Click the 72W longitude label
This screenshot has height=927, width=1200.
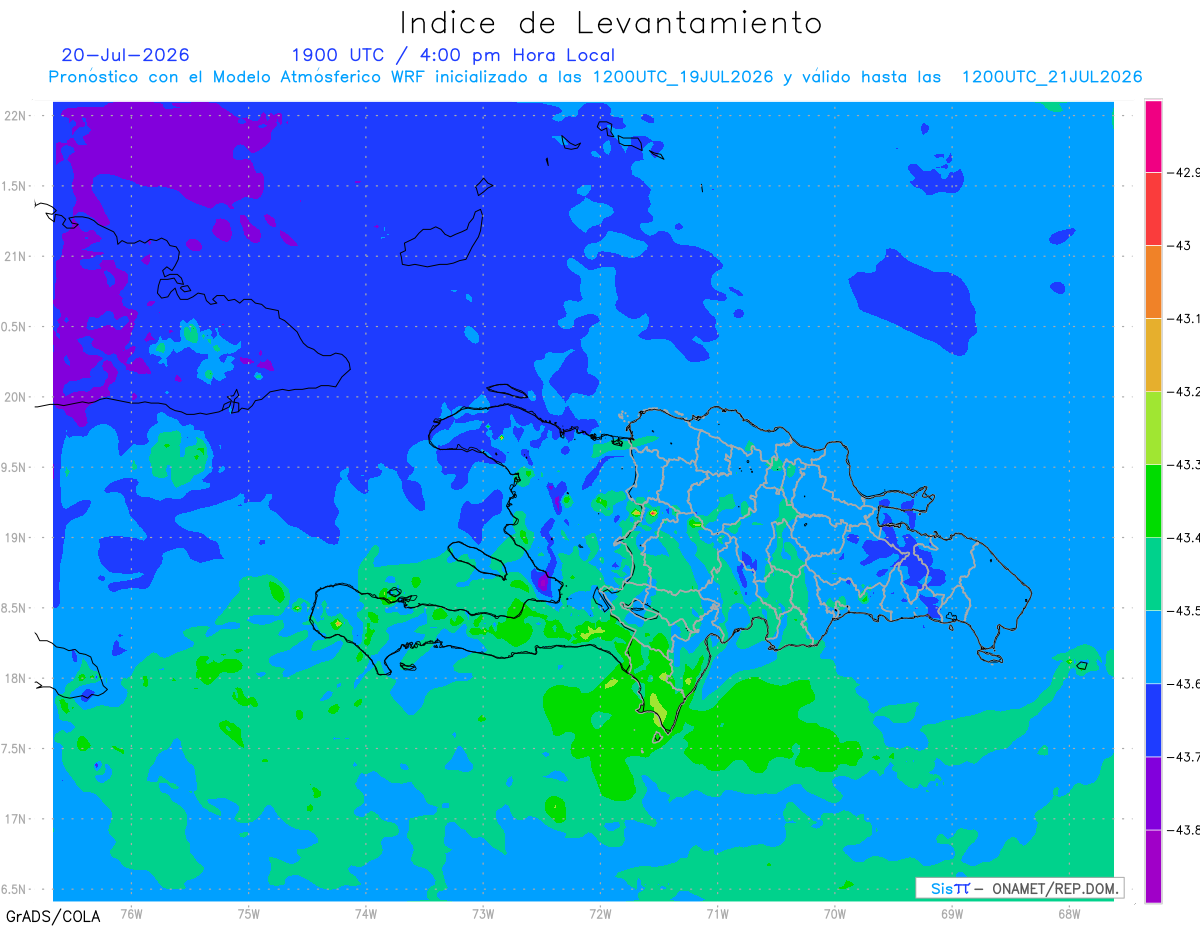(x=600, y=913)
